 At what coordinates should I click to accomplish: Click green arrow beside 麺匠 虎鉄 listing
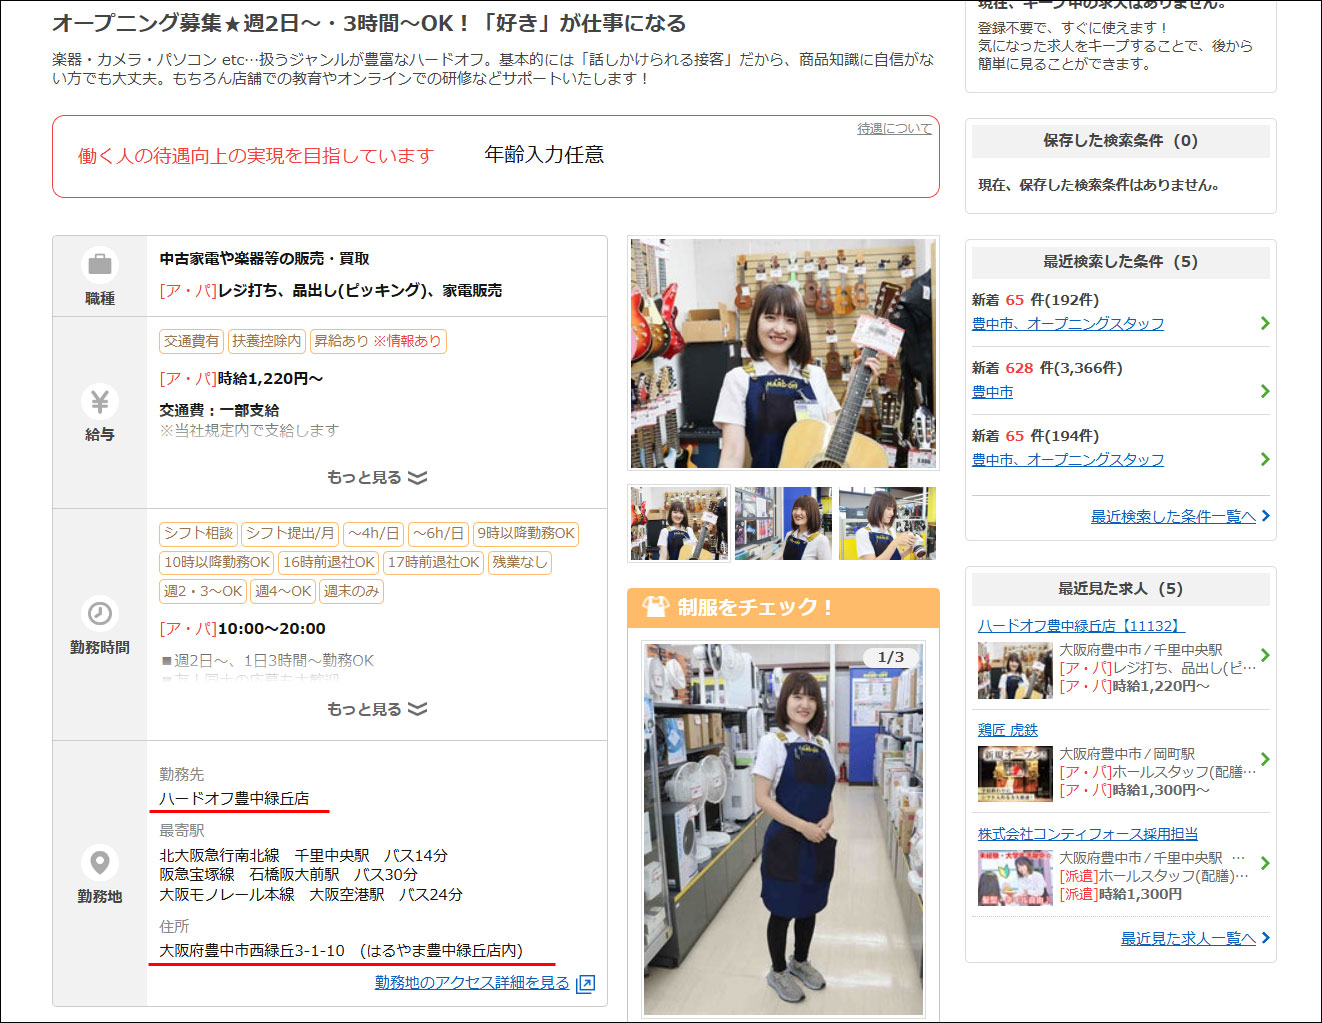coord(1265,759)
